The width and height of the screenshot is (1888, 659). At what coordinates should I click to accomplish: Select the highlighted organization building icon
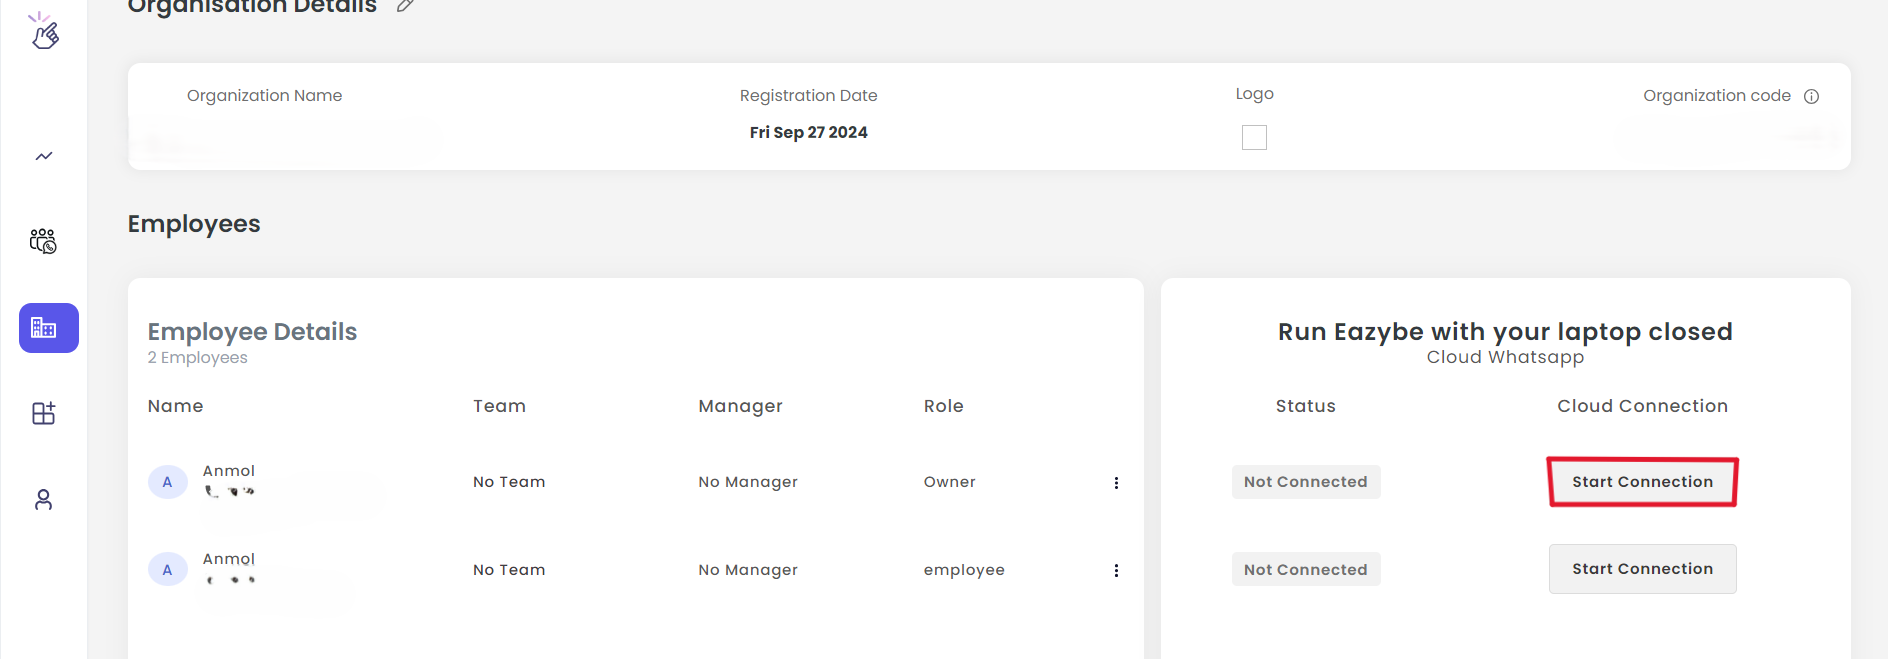pyautogui.click(x=49, y=328)
